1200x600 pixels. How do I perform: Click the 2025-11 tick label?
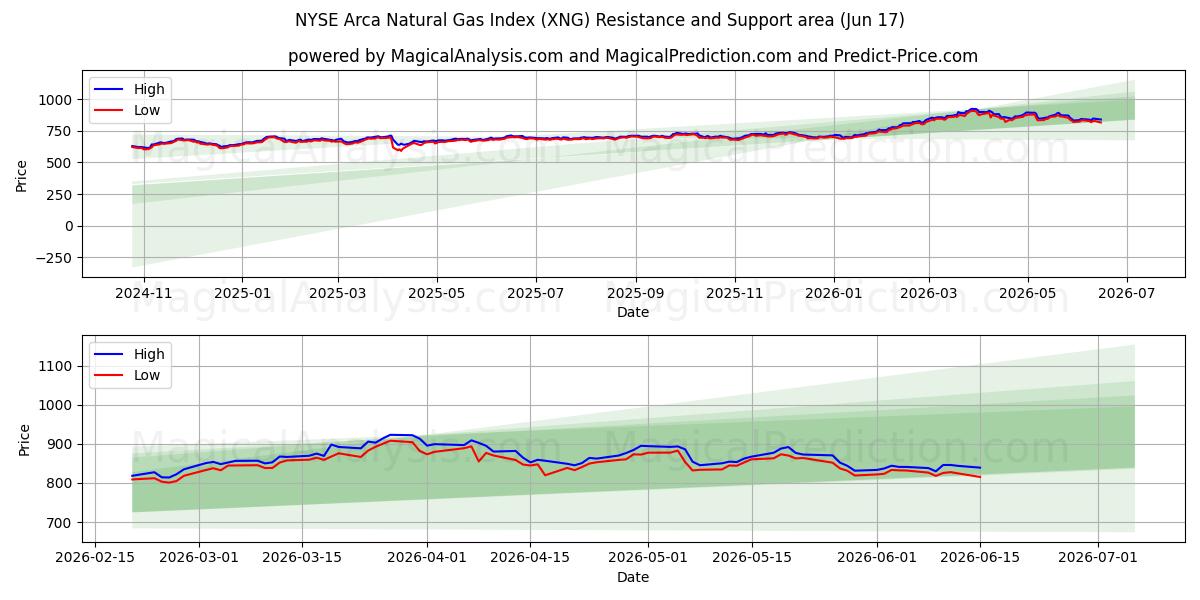[x=734, y=293]
